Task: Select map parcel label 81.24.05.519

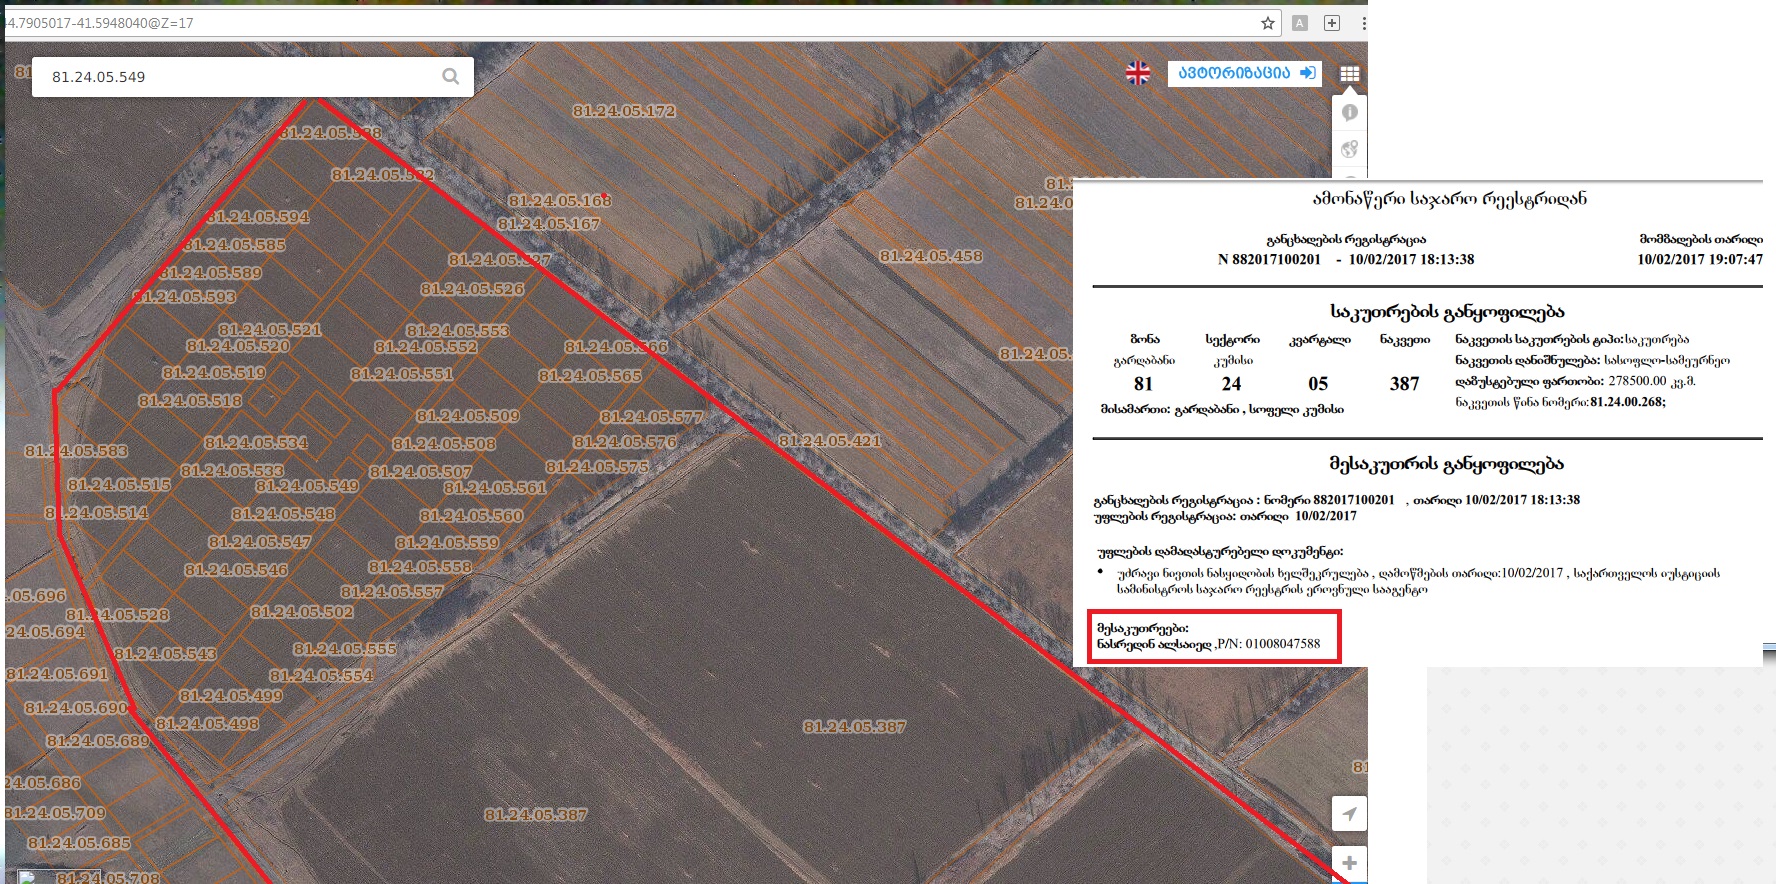Action: click(x=214, y=373)
